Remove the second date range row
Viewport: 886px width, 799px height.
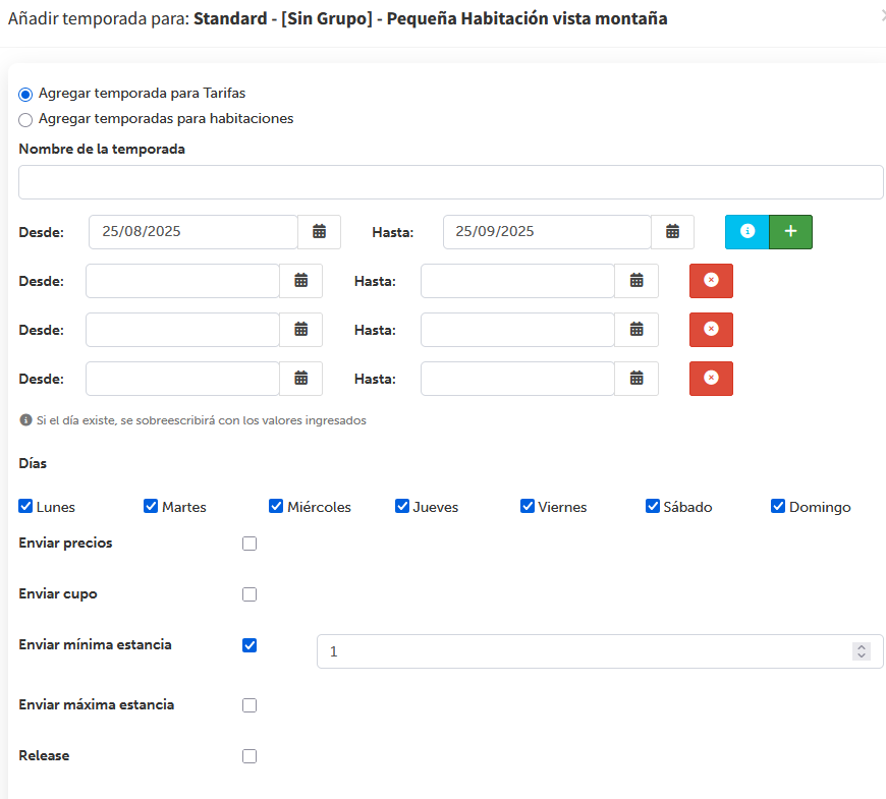pyautogui.click(x=711, y=281)
